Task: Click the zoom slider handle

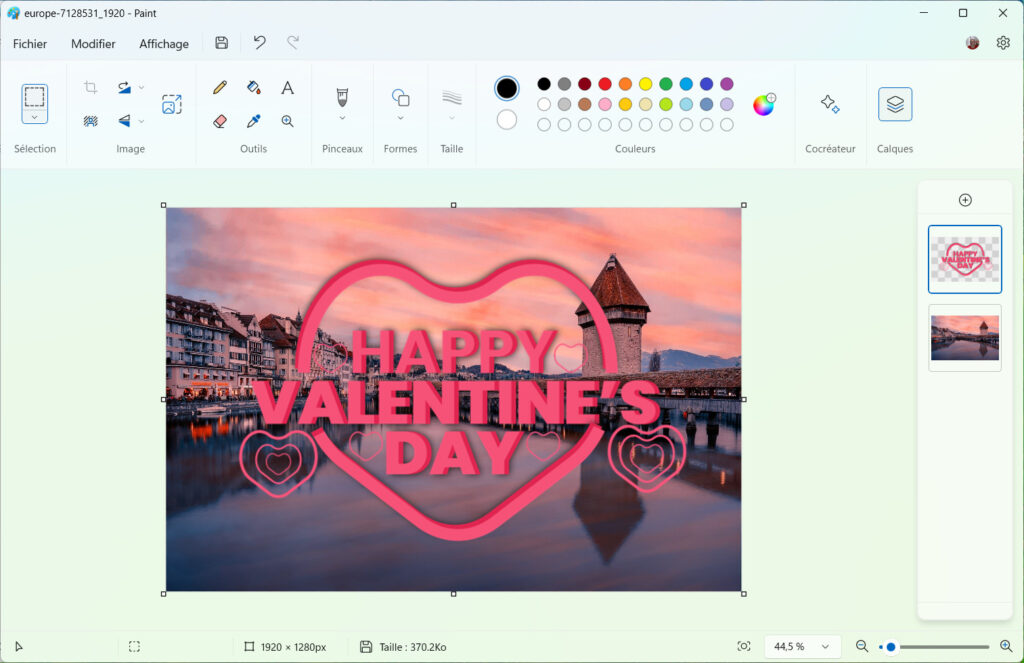Action: tap(890, 647)
